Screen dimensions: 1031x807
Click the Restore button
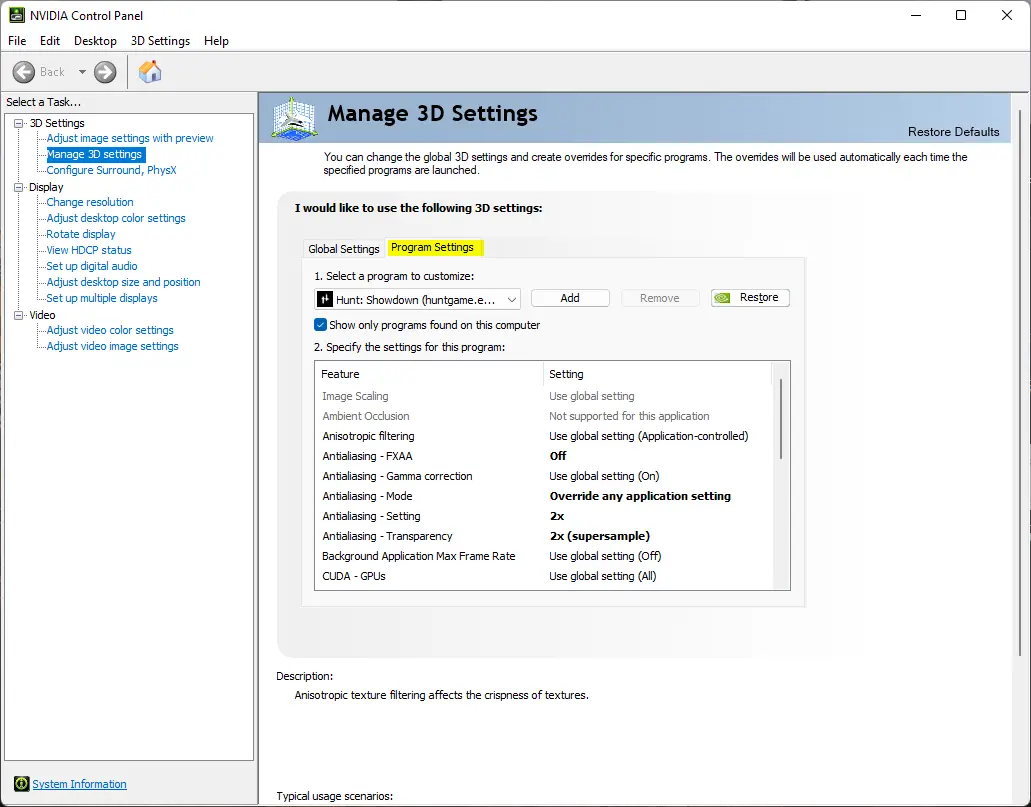[x=750, y=298]
